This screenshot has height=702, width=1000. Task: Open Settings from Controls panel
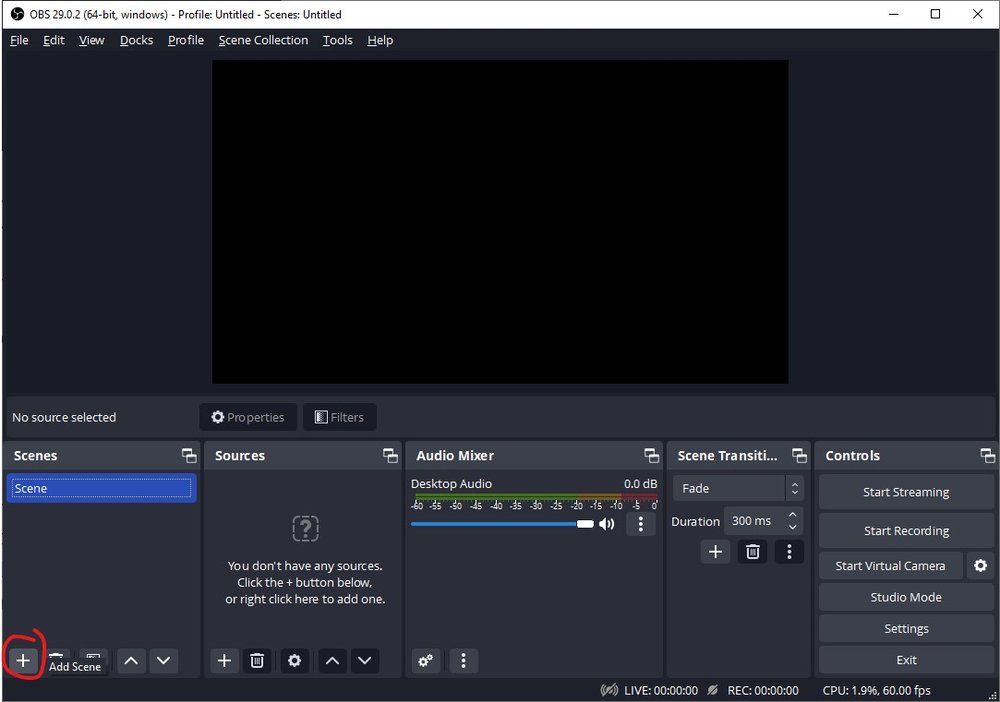point(906,629)
